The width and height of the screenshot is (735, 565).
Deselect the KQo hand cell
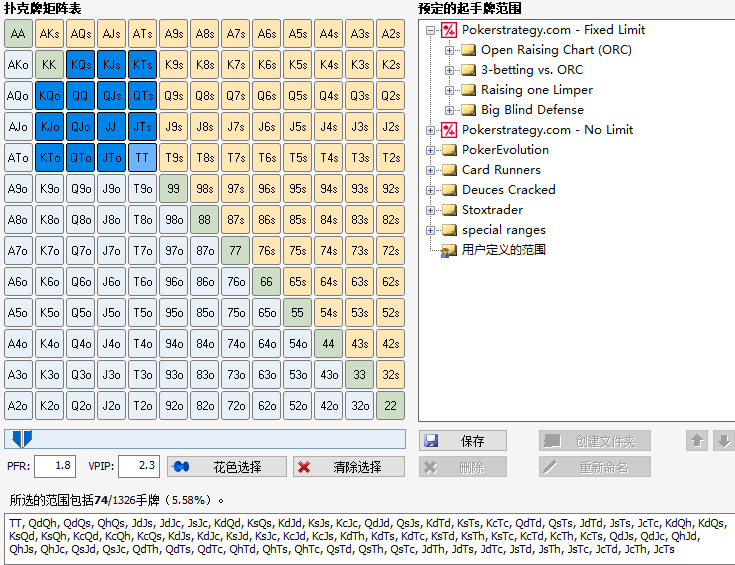point(49,96)
